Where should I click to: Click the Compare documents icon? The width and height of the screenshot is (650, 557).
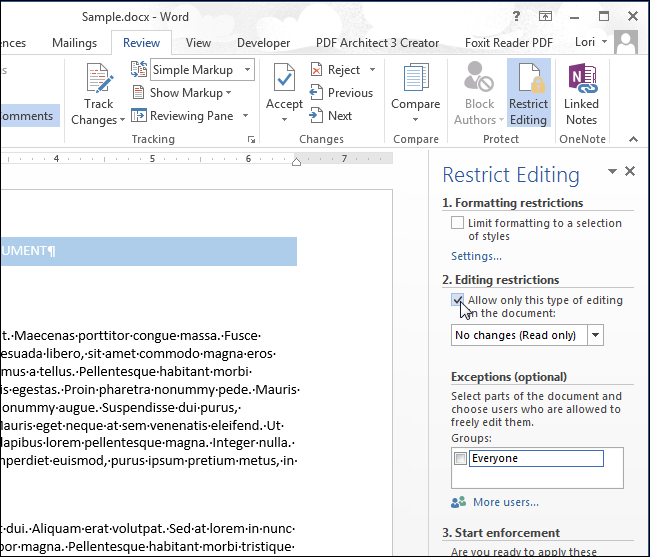tap(416, 77)
